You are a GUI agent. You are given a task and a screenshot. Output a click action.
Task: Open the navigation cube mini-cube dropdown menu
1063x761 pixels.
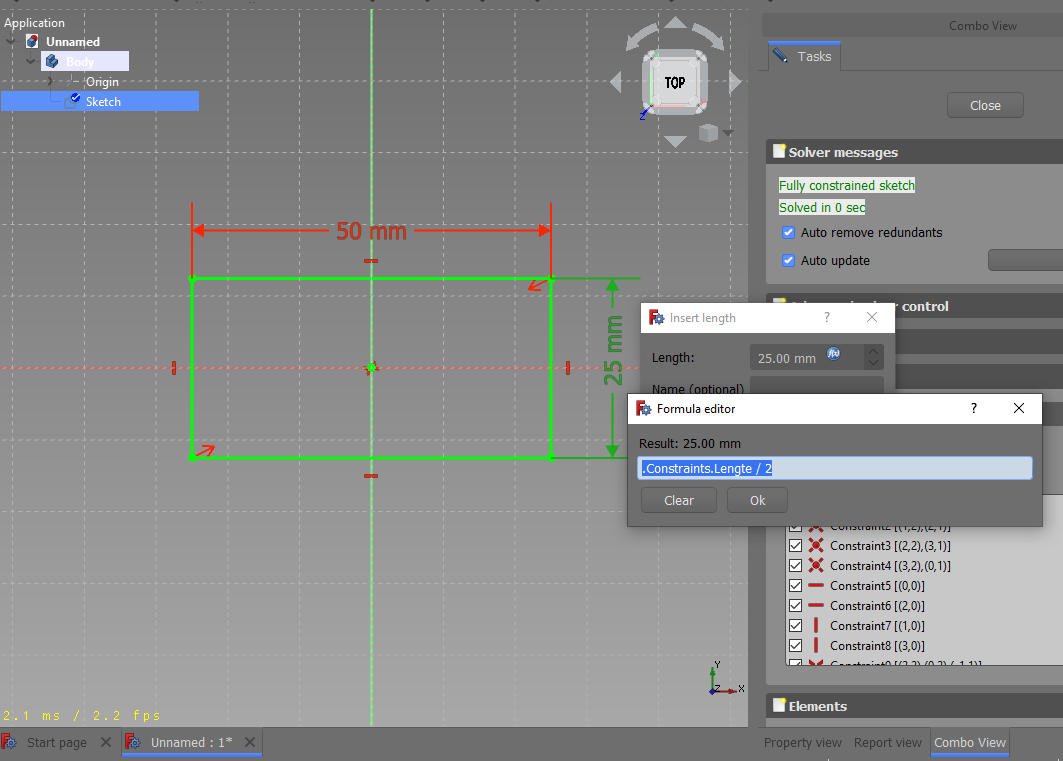[x=728, y=133]
